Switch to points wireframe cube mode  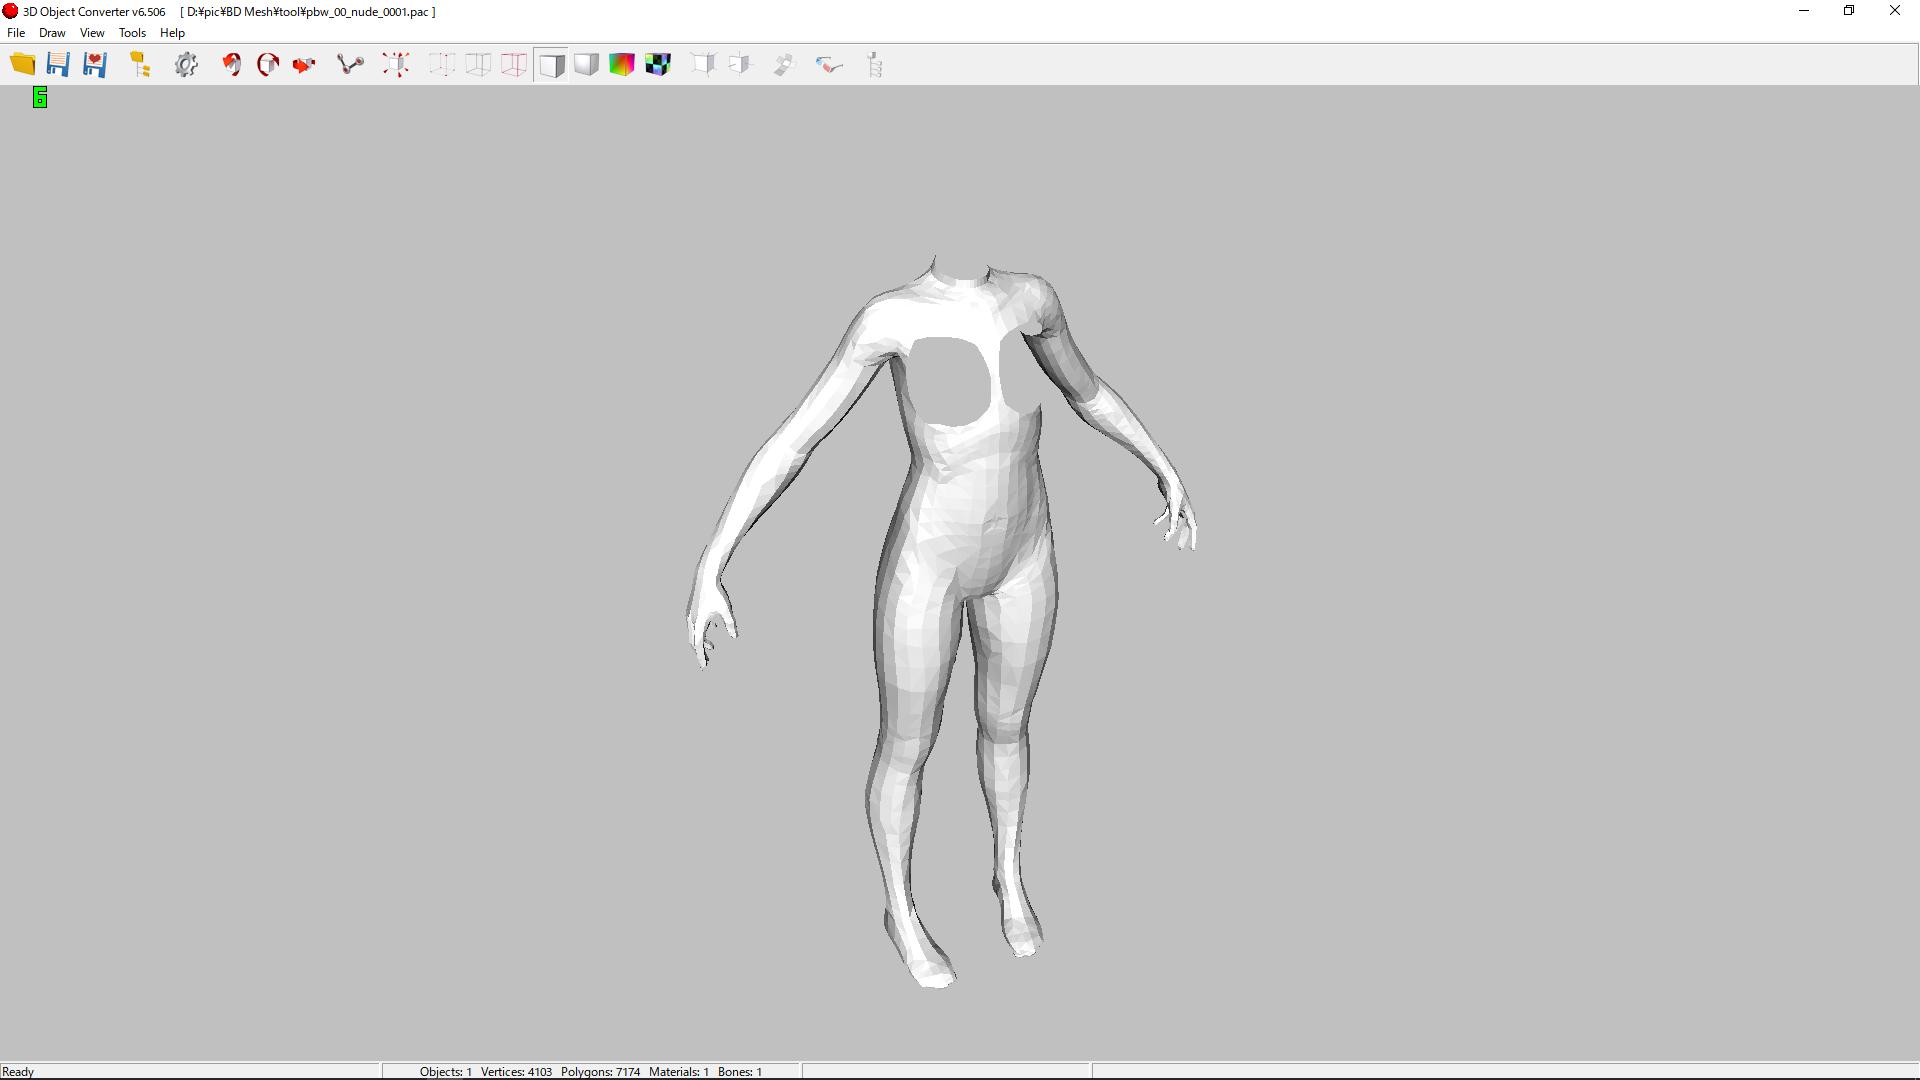[442, 65]
